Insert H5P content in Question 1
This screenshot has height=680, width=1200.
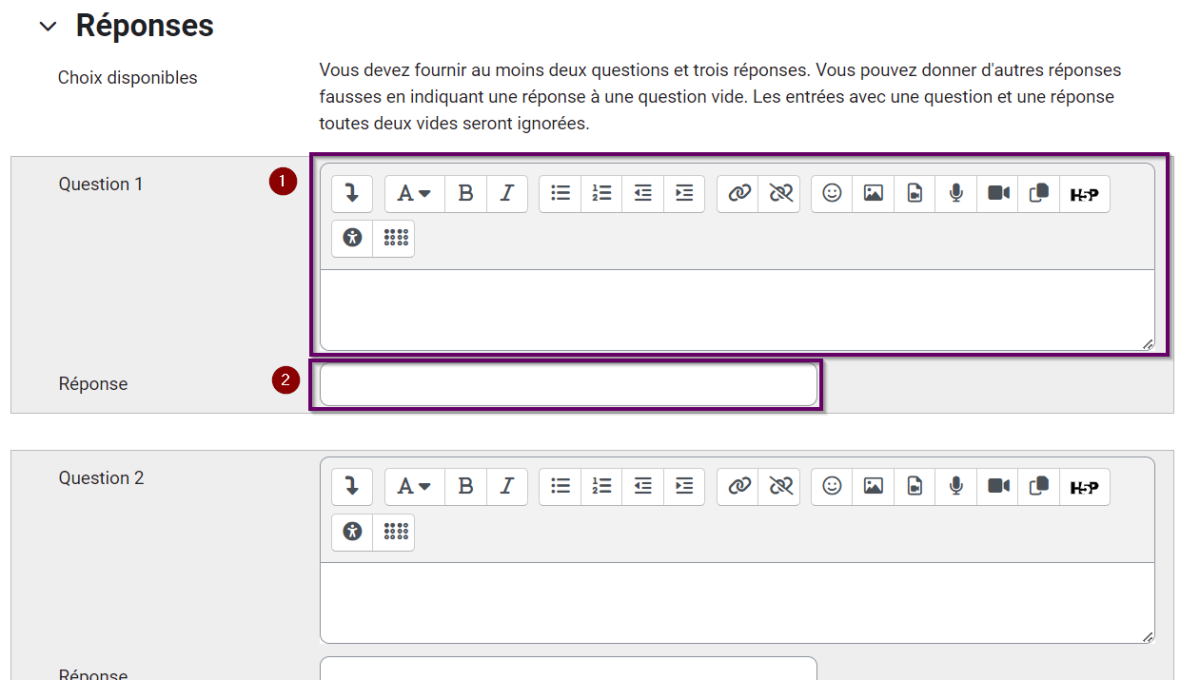1085,193
